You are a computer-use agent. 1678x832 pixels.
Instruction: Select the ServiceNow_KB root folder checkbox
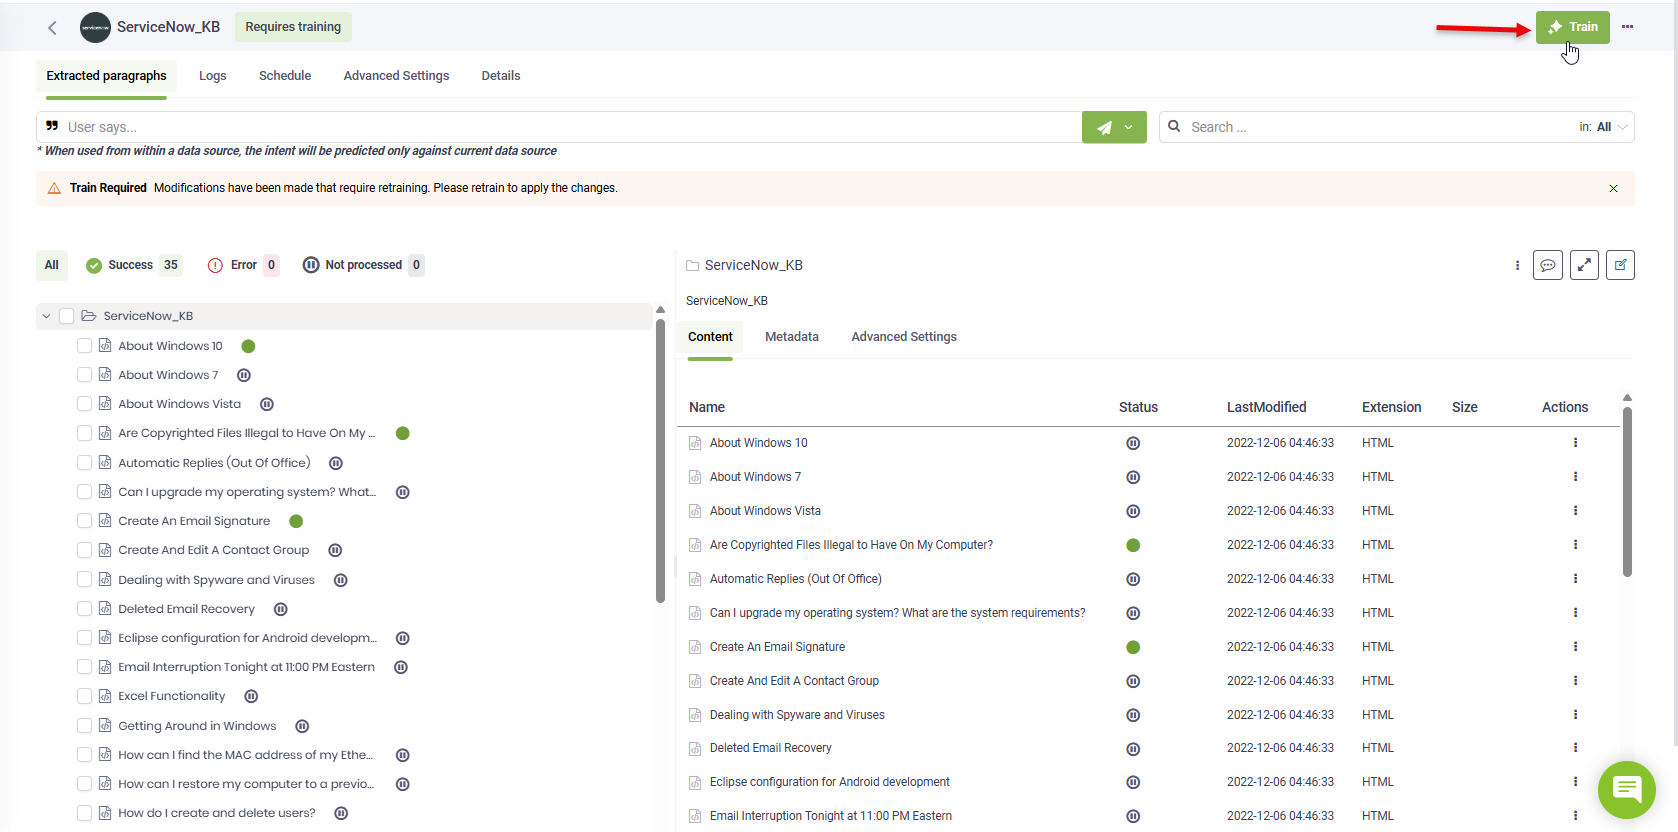(x=67, y=316)
